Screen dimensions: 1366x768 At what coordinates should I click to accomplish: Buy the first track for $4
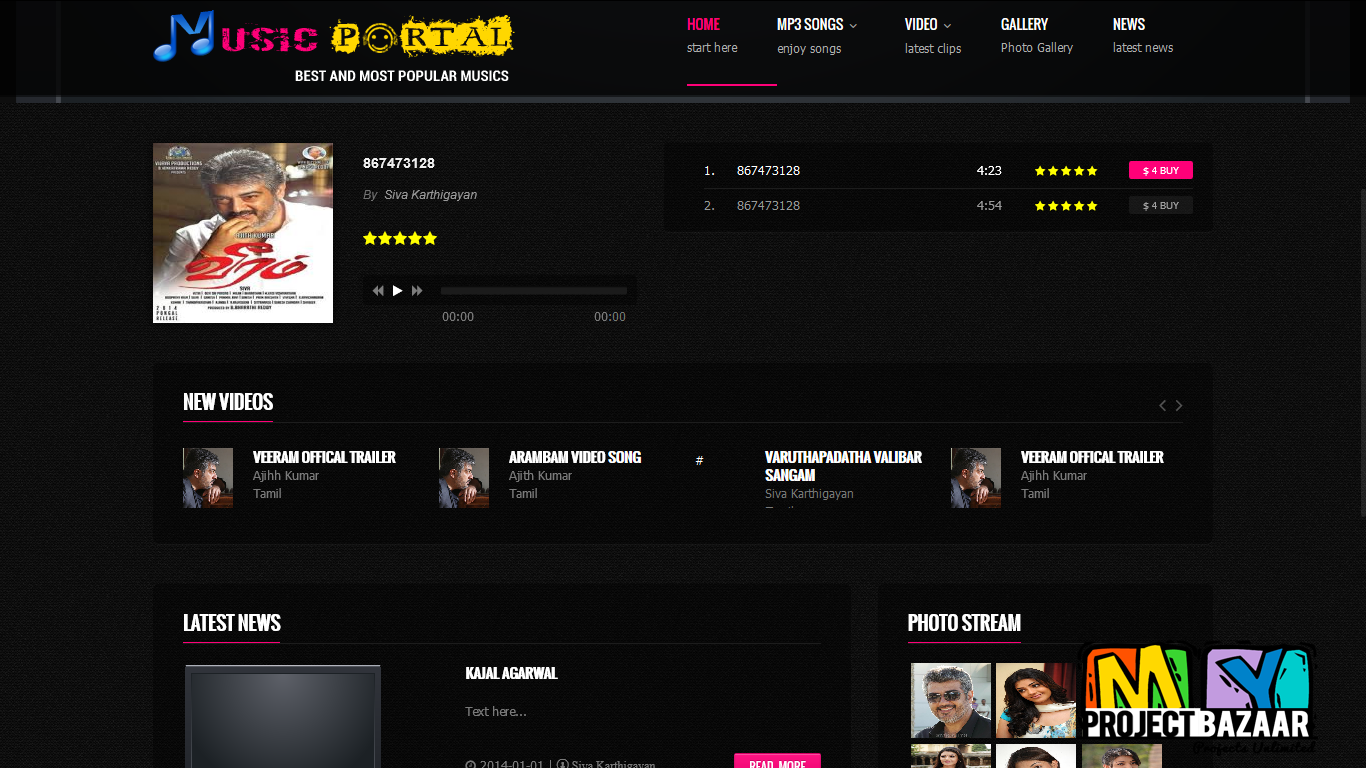(x=1160, y=171)
